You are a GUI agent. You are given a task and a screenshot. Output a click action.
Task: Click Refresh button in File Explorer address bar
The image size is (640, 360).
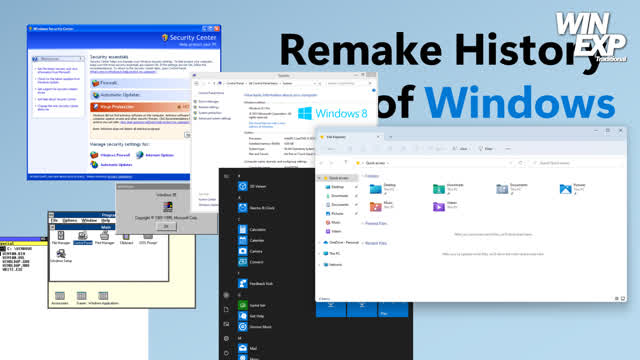click(521, 163)
